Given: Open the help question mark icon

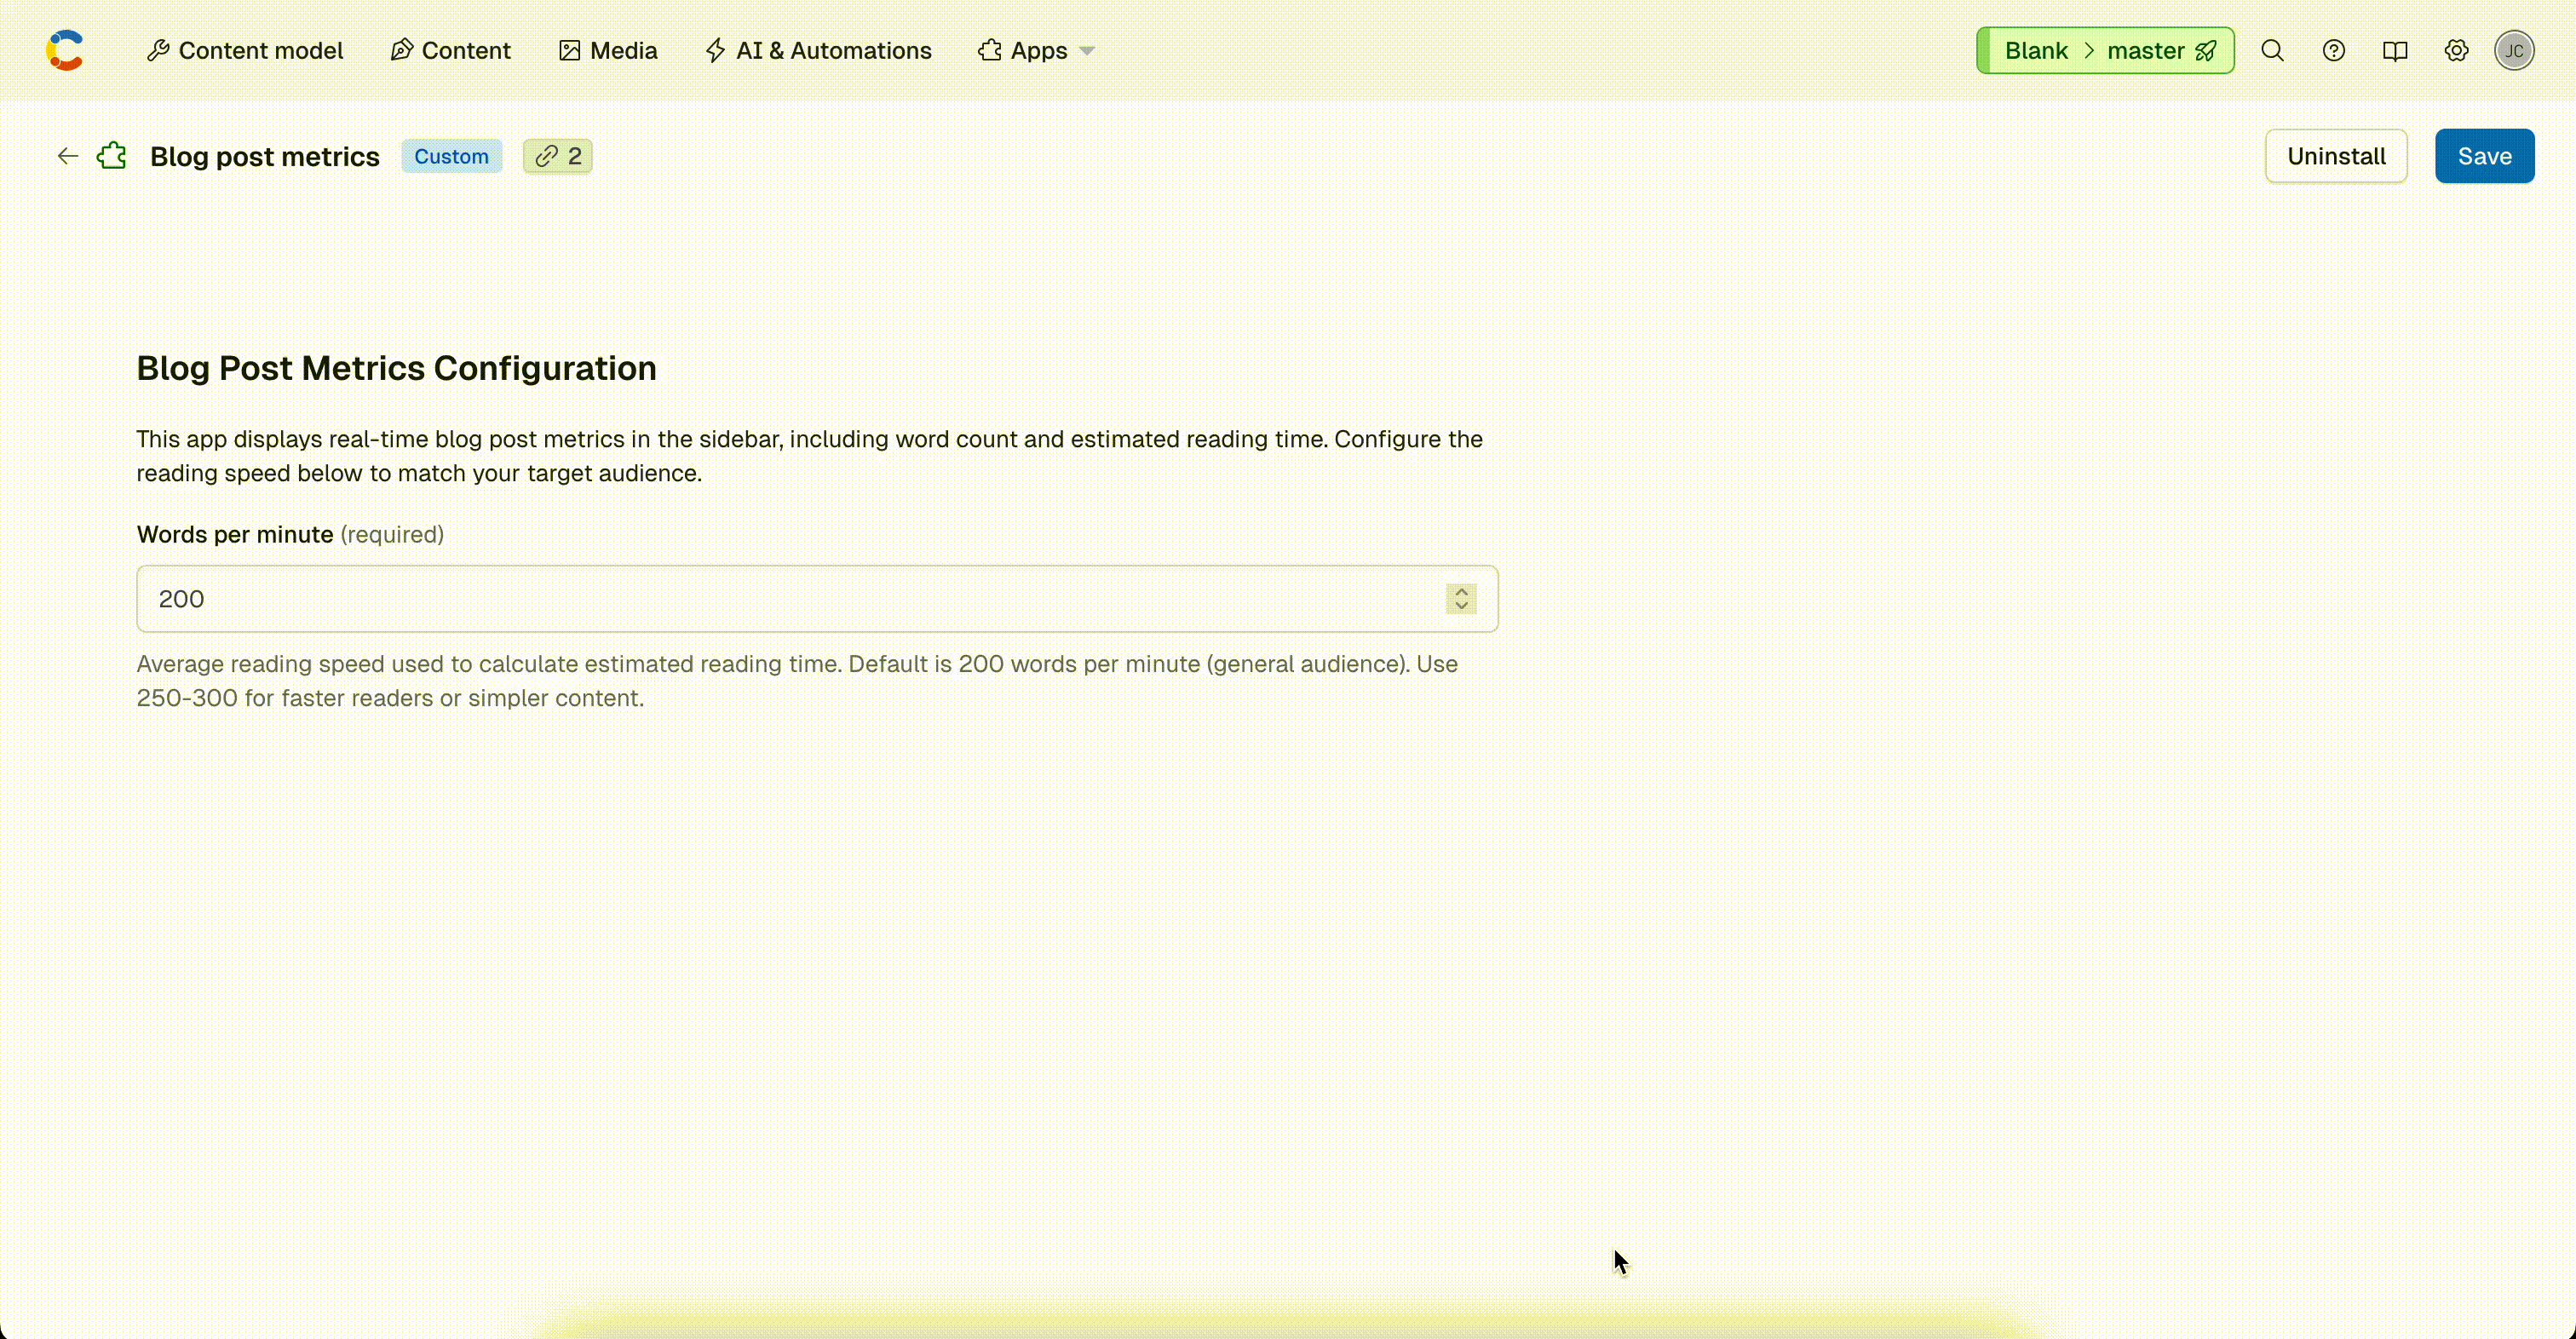Looking at the screenshot, I should (2333, 51).
